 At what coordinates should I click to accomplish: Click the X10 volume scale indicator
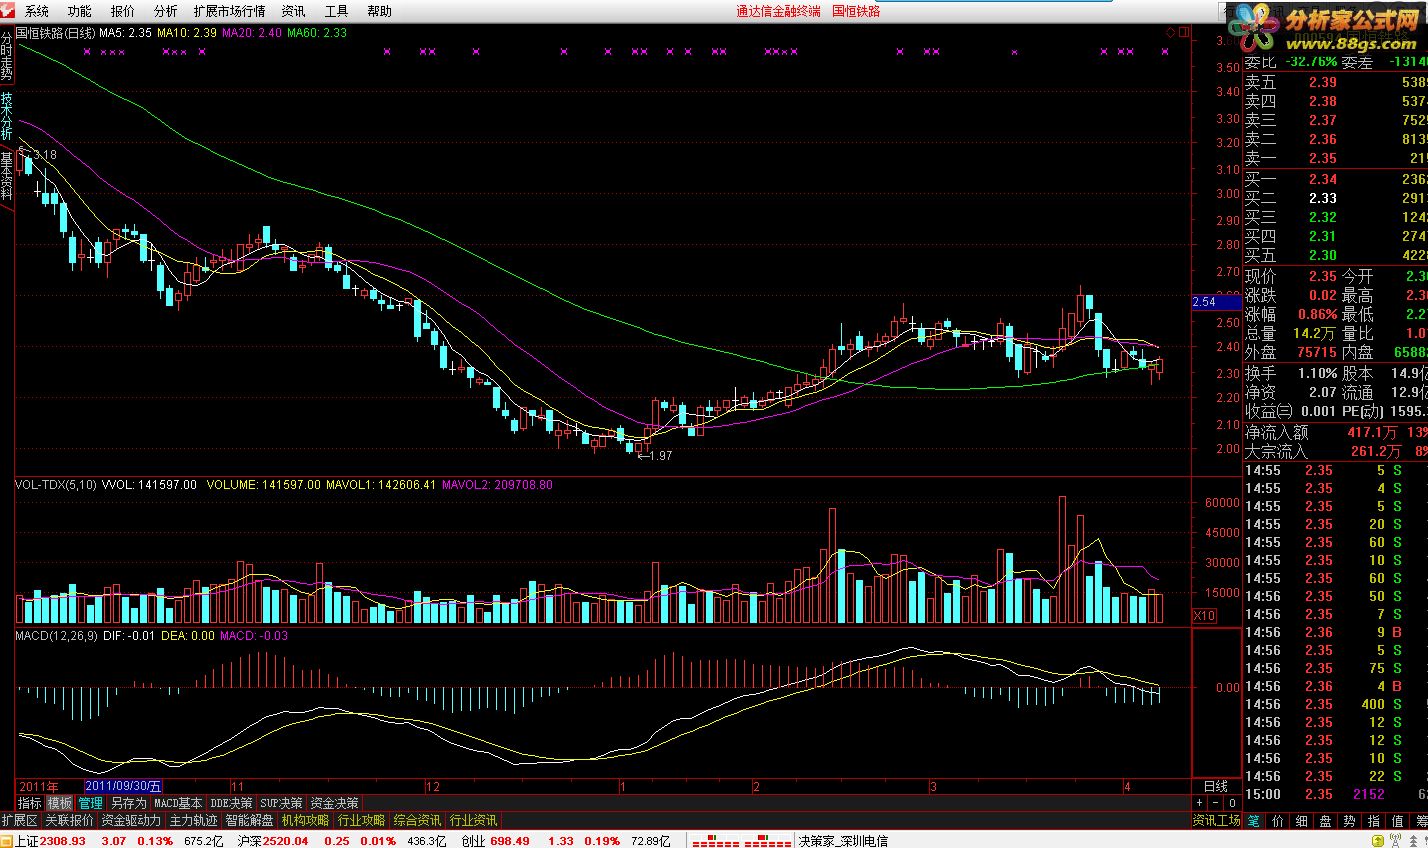pos(1205,616)
